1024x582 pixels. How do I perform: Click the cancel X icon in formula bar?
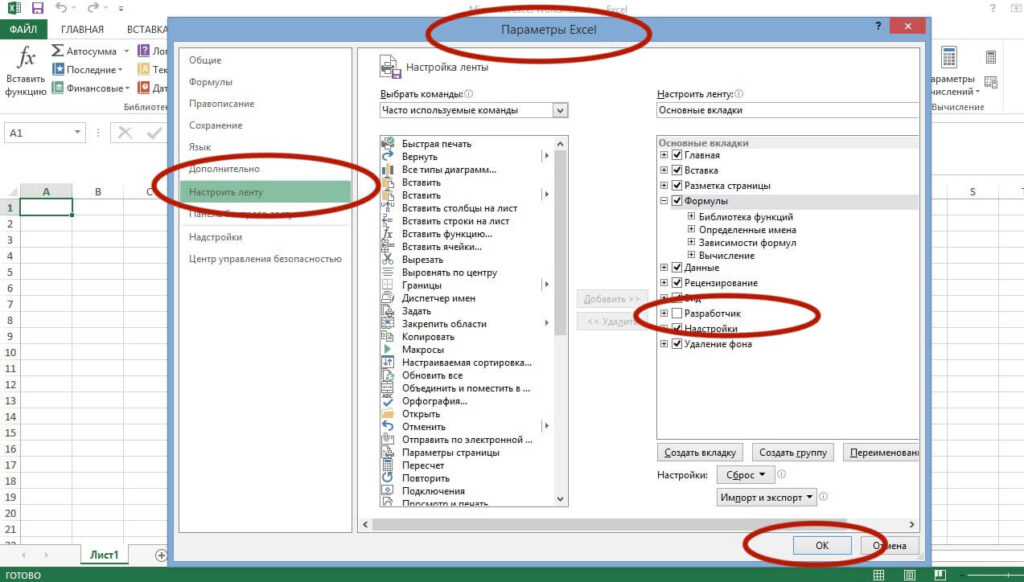point(125,133)
